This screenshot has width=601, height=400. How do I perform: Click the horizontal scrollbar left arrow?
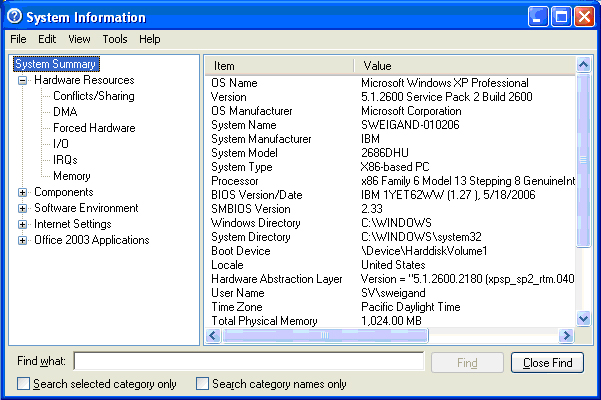click(x=213, y=336)
